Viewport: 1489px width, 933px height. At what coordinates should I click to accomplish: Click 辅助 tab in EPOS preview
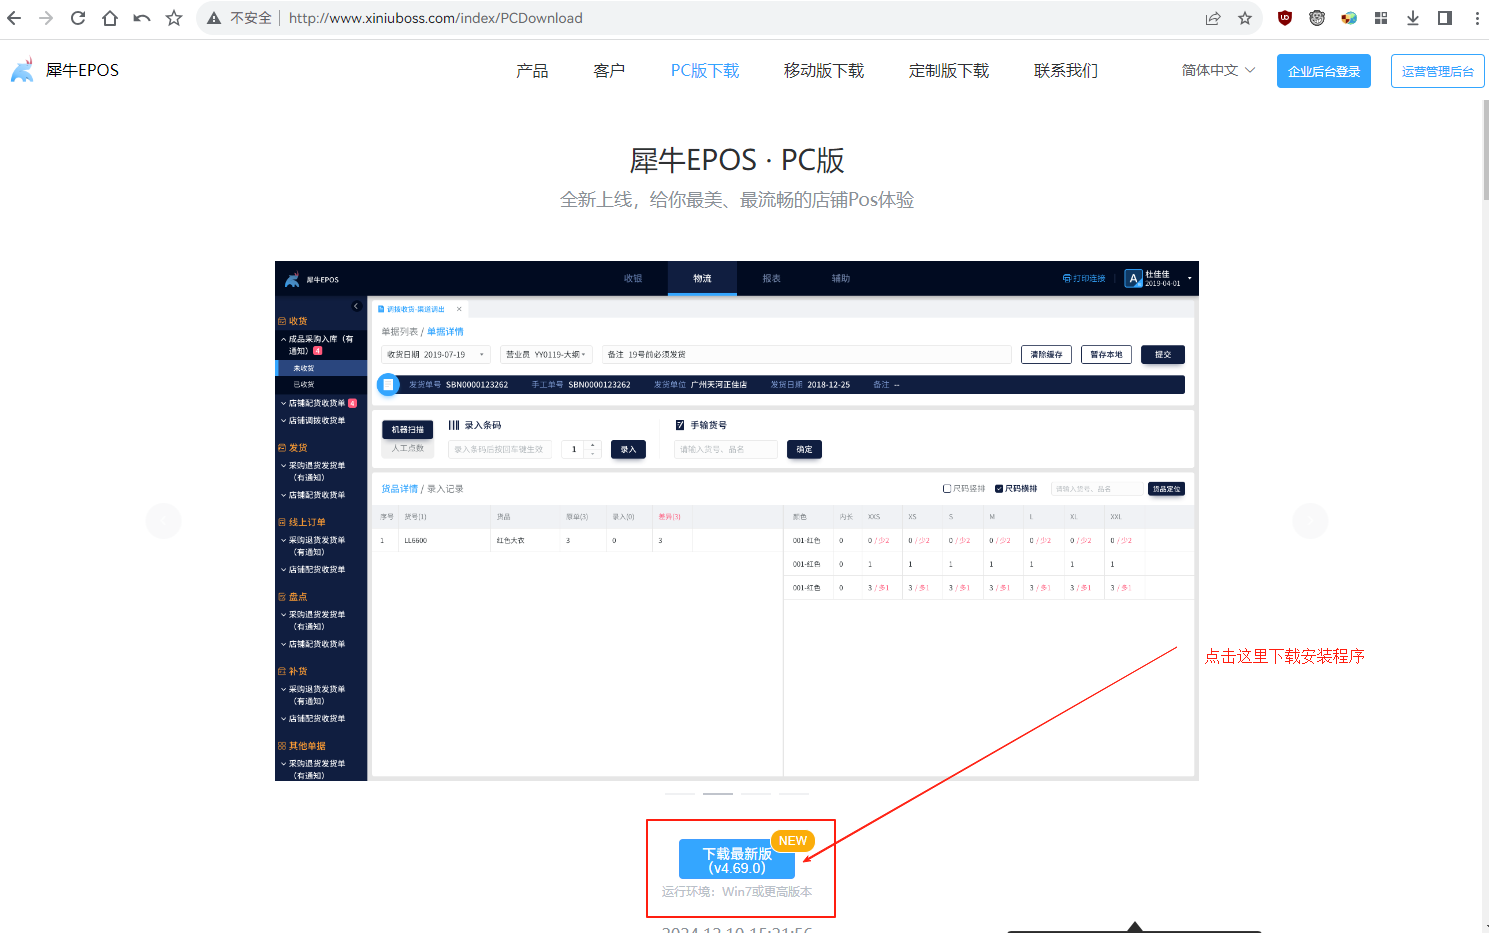(841, 278)
